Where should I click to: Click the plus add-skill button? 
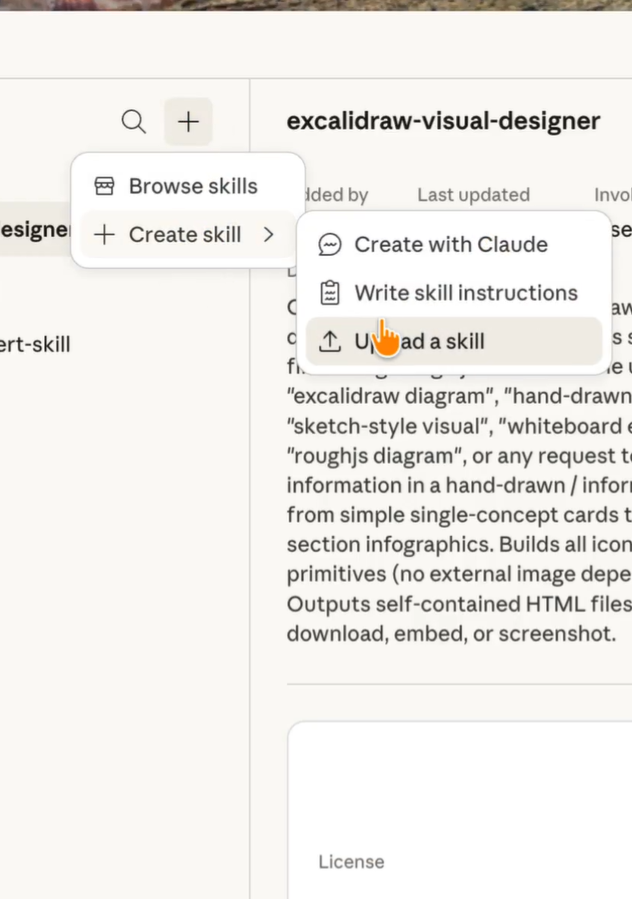click(x=188, y=122)
